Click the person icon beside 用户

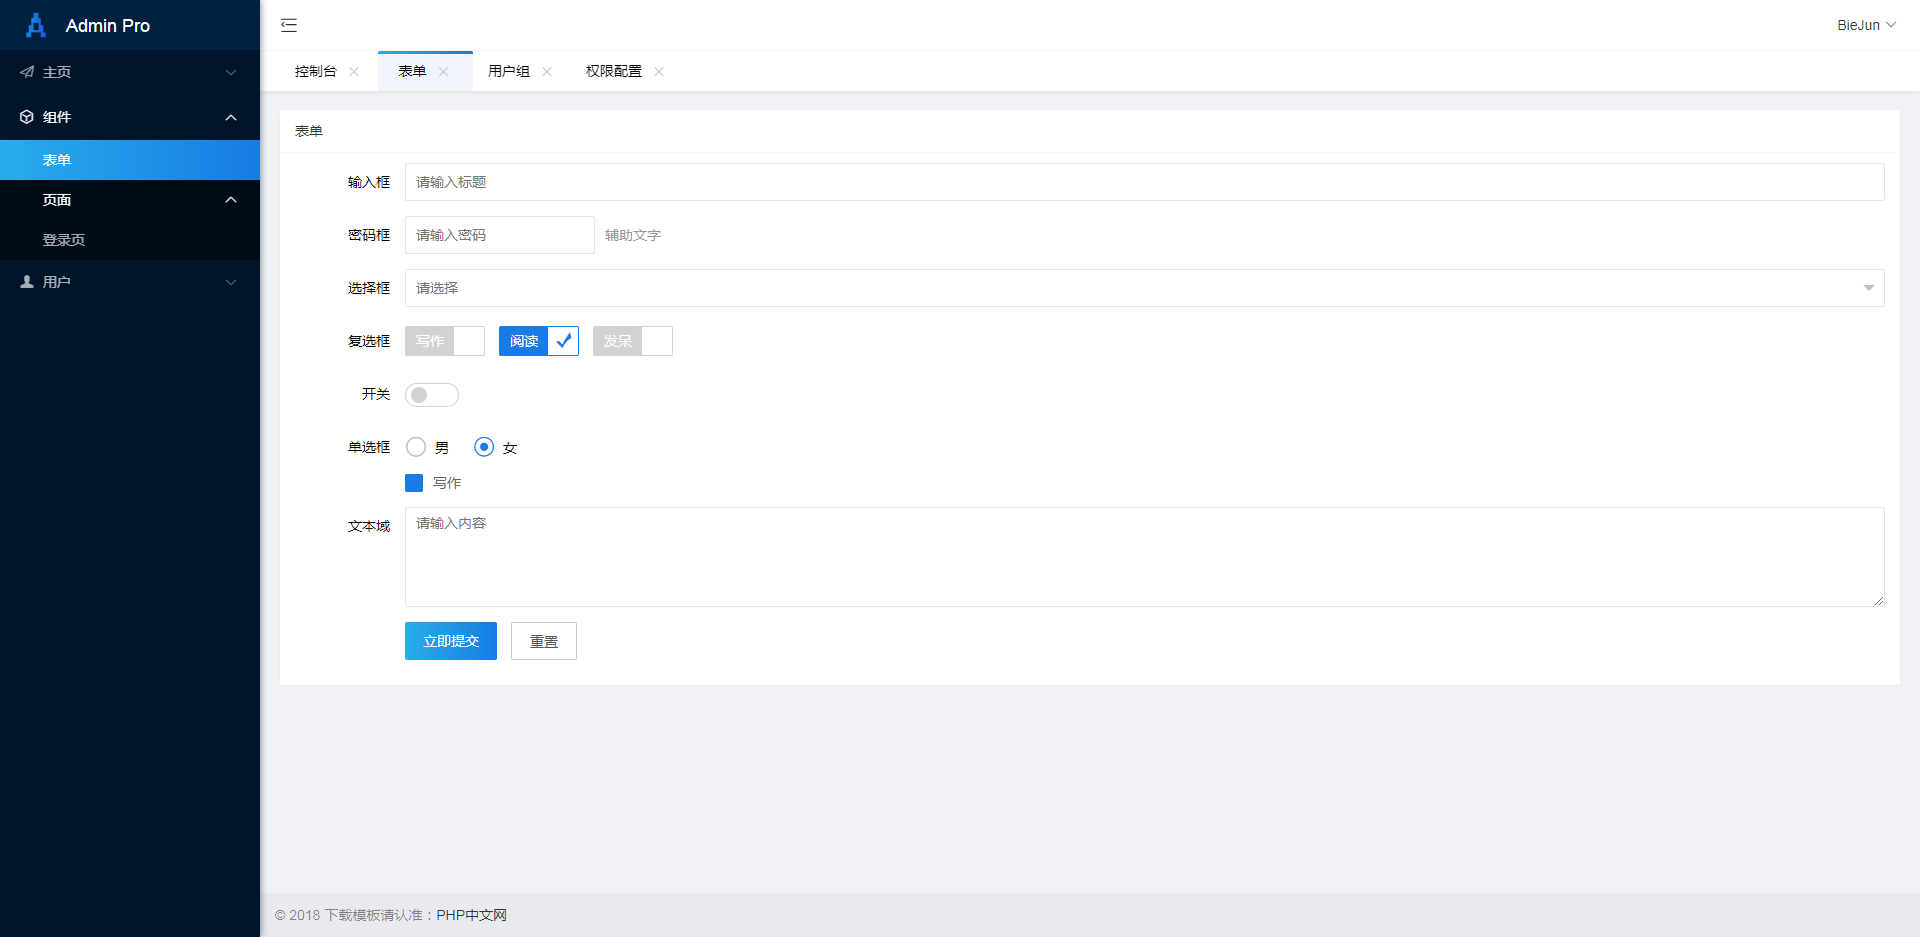pyautogui.click(x=27, y=282)
